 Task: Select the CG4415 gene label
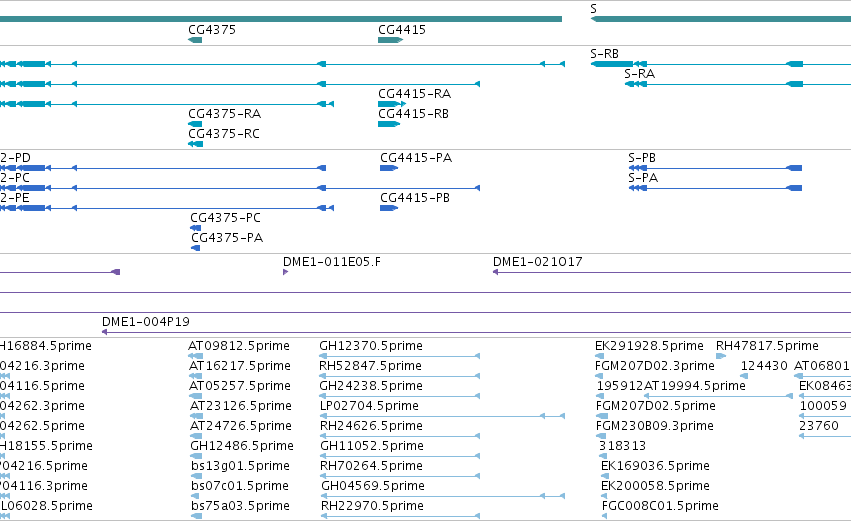(x=402, y=30)
